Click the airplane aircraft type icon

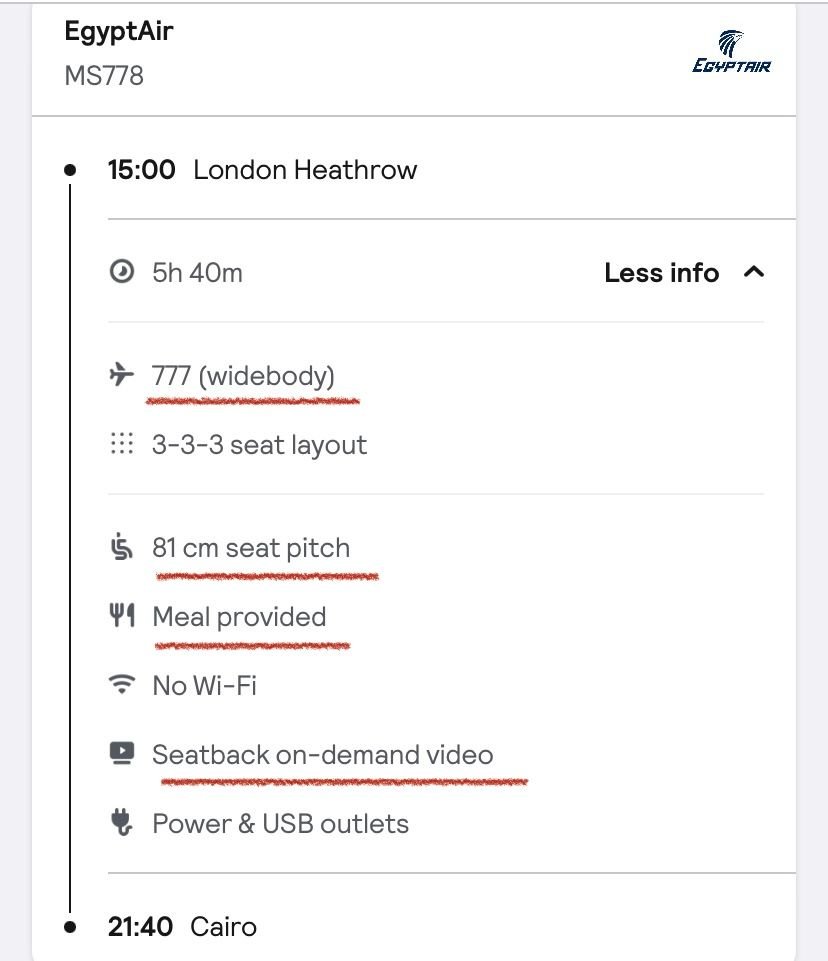pos(122,376)
